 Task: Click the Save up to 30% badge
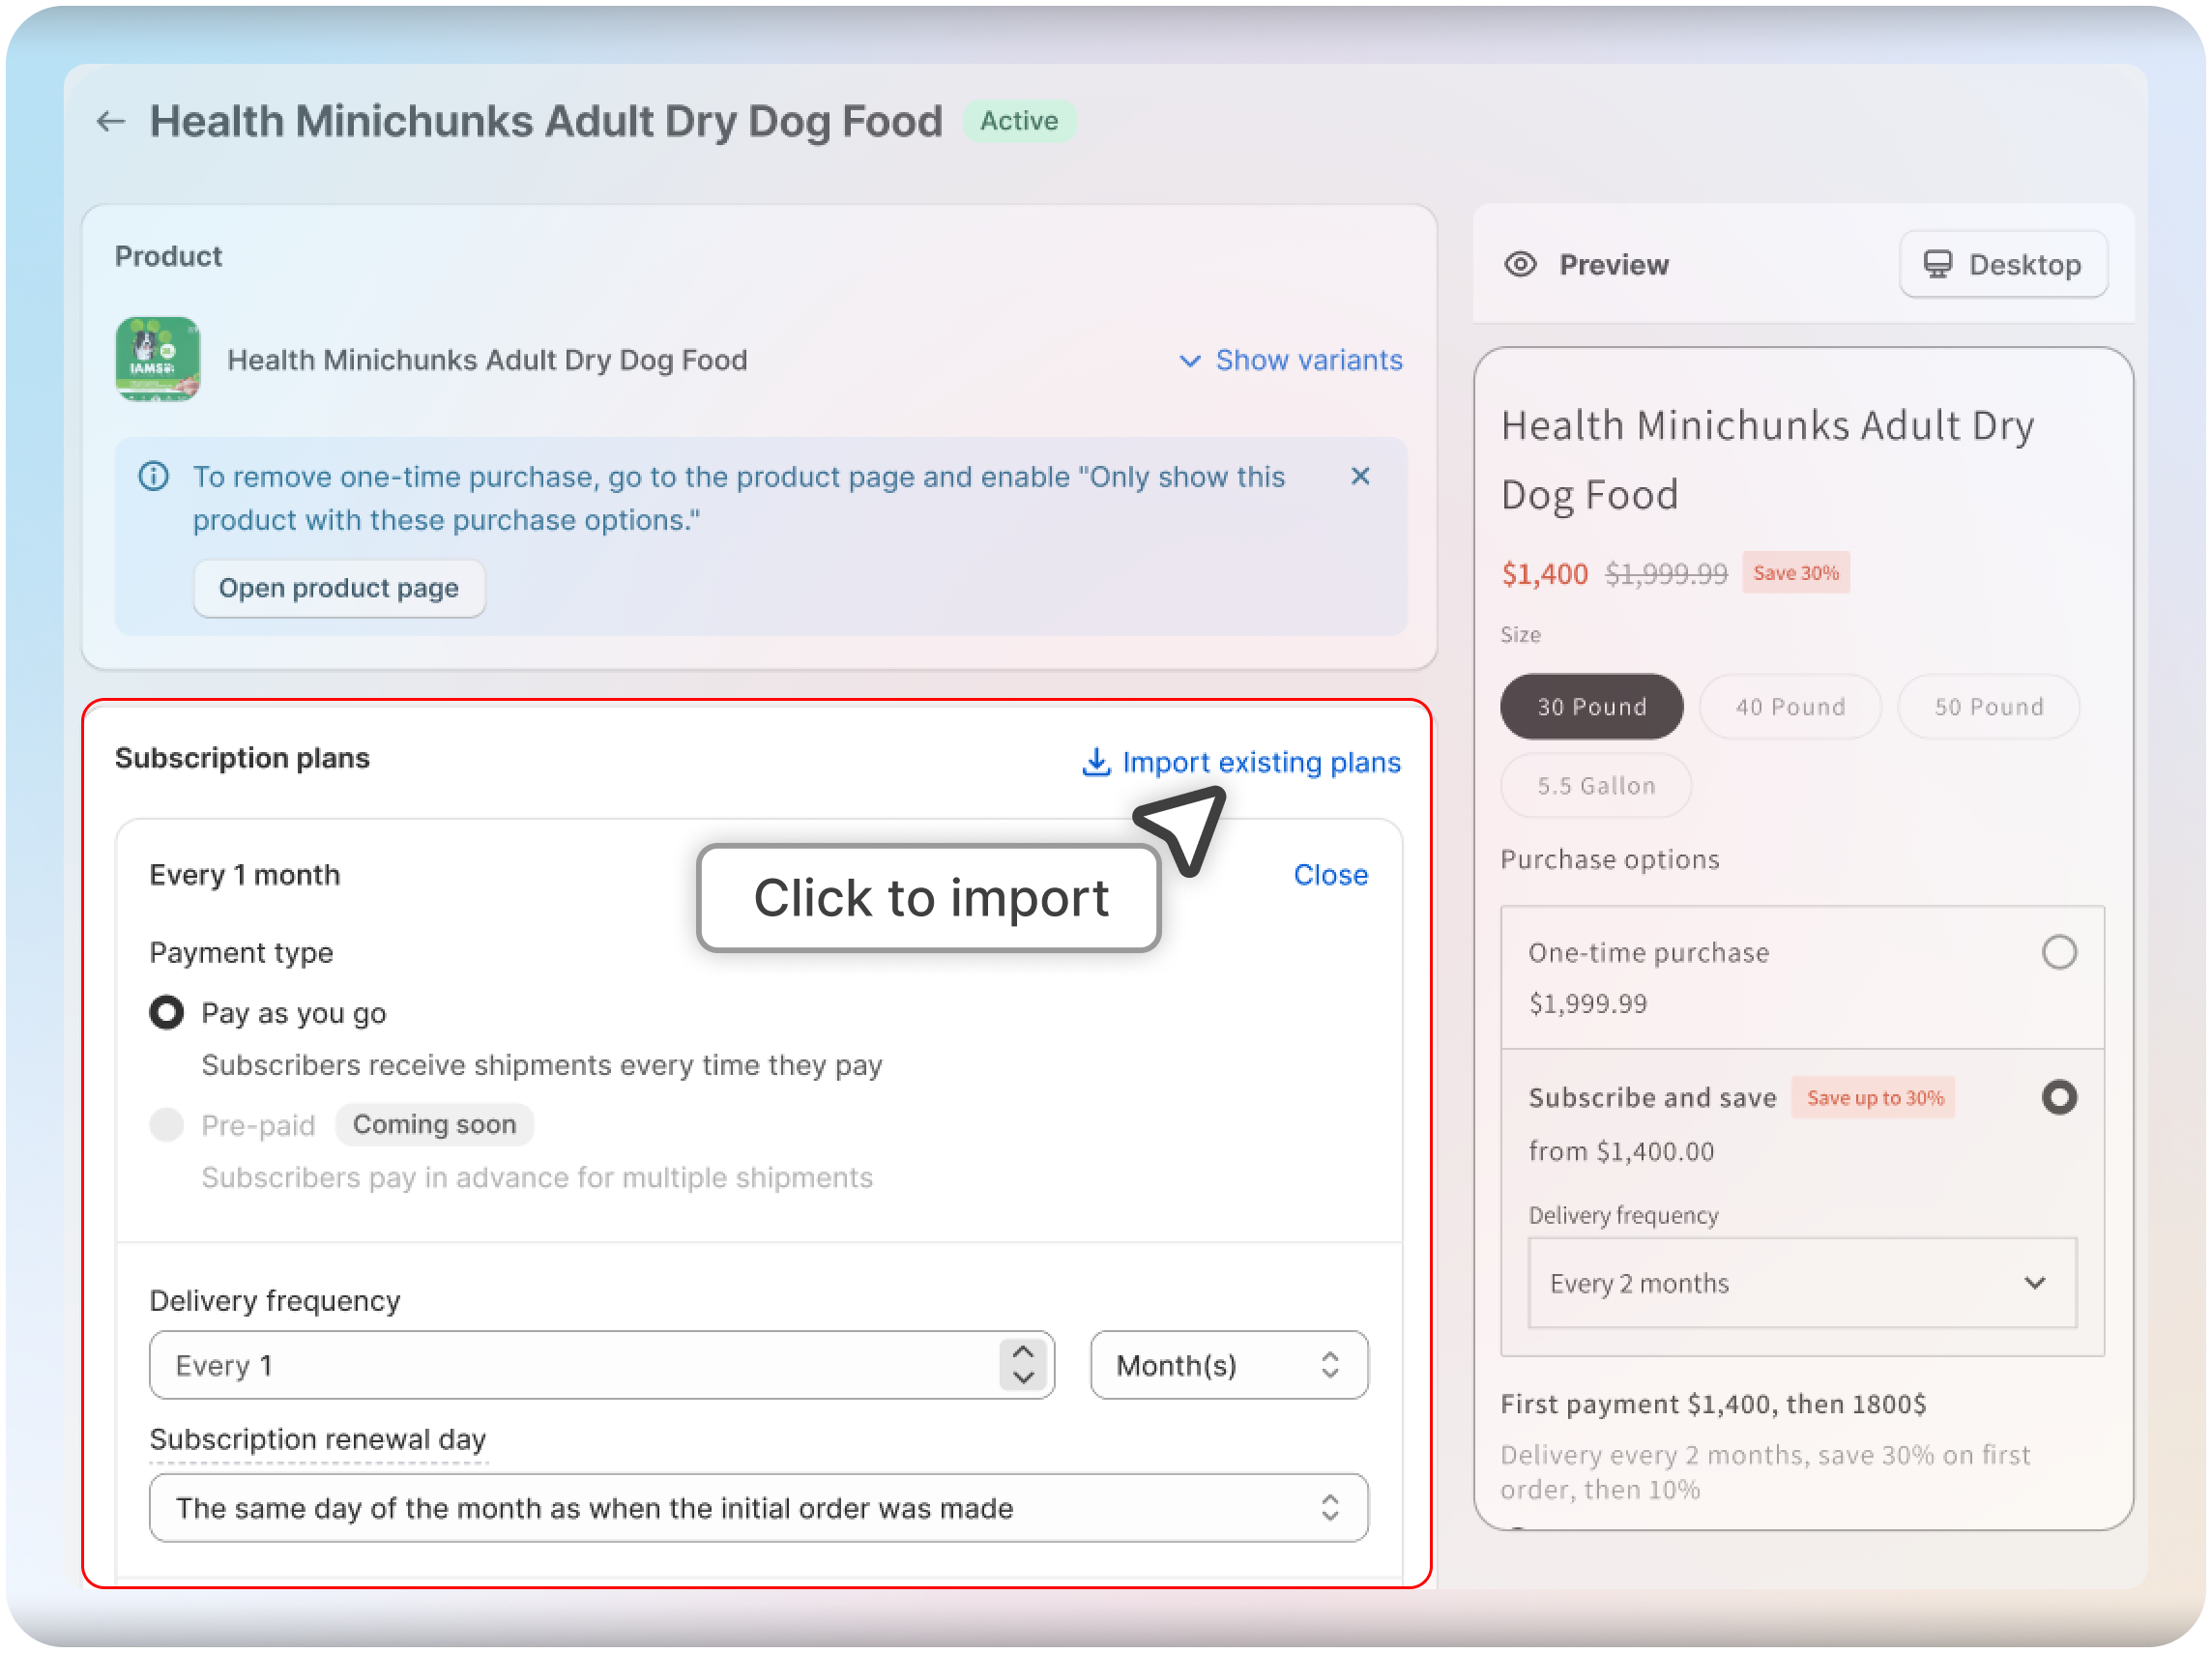1873,1098
